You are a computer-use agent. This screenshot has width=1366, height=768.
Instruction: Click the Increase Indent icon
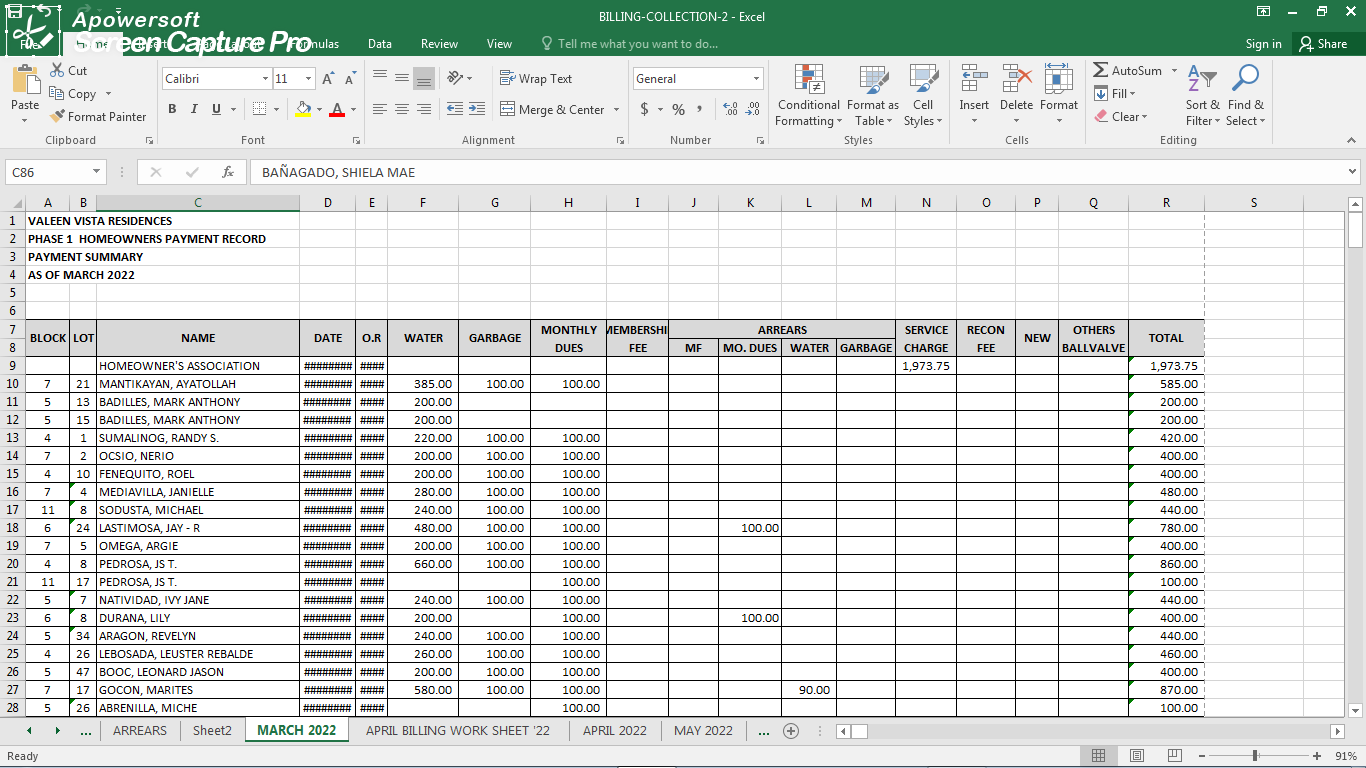point(476,109)
